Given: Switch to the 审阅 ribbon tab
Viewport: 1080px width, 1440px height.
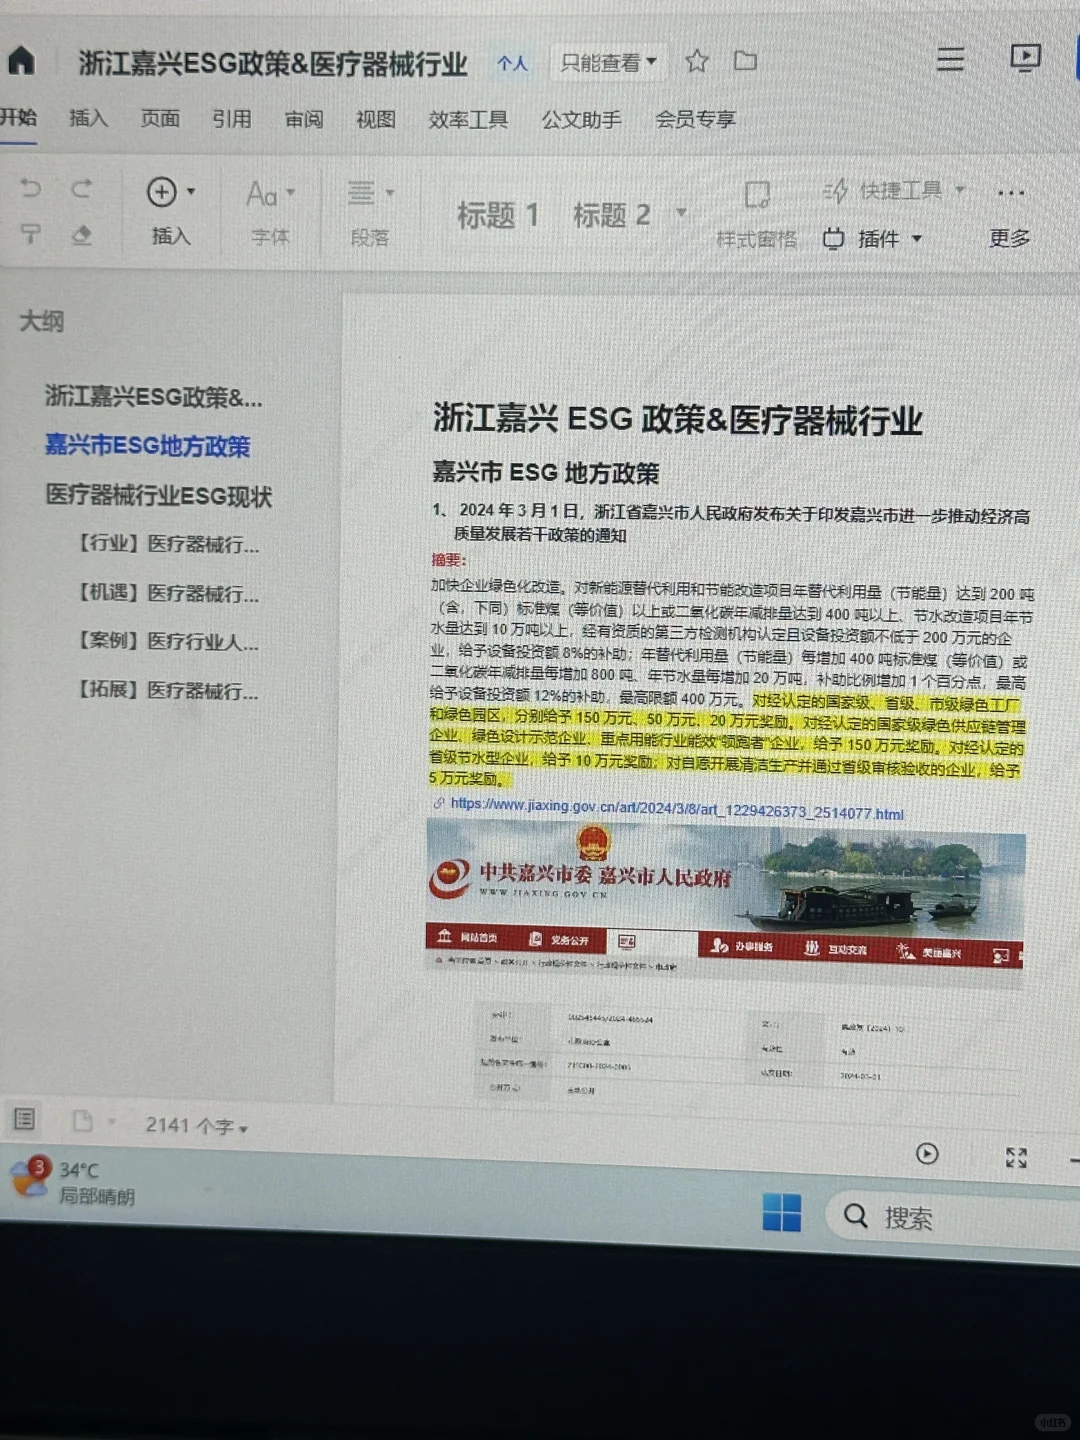Looking at the screenshot, I should pos(302,119).
